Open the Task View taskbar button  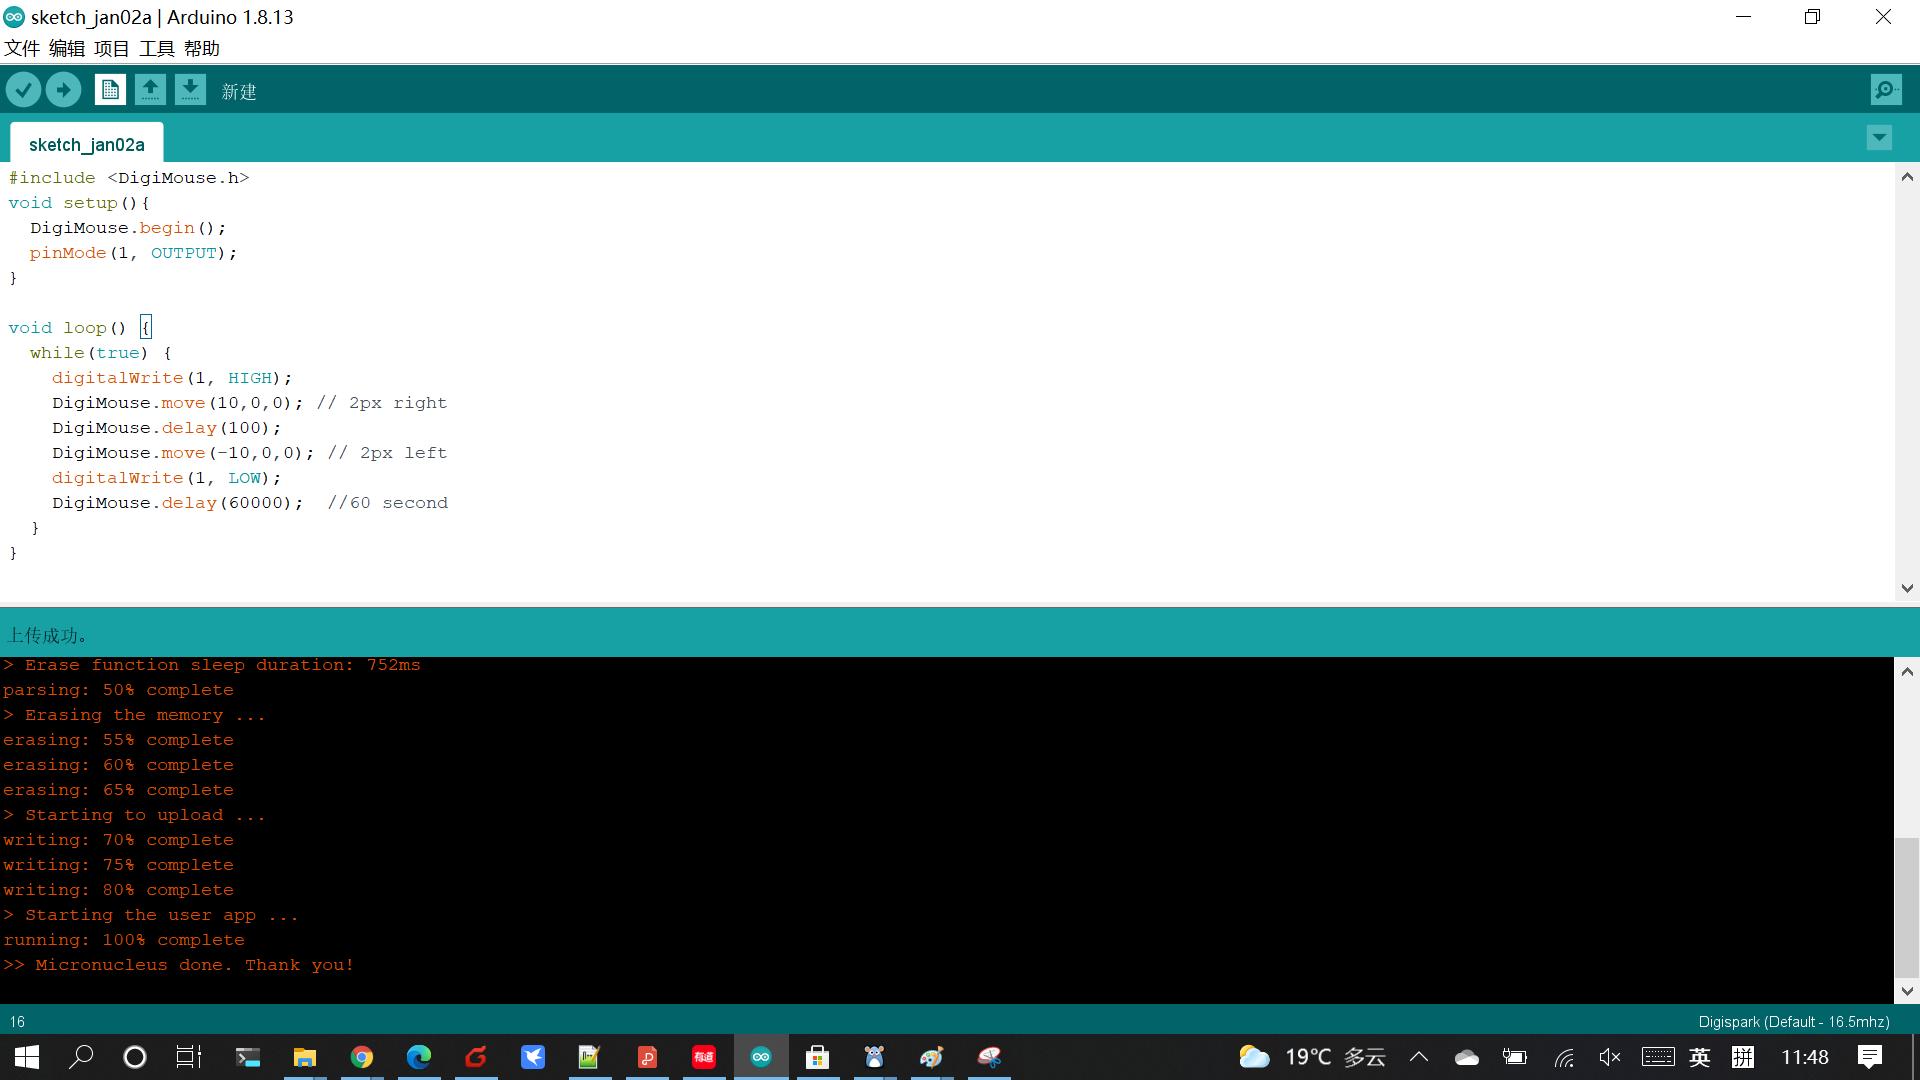pyautogui.click(x=189, y=1057)
